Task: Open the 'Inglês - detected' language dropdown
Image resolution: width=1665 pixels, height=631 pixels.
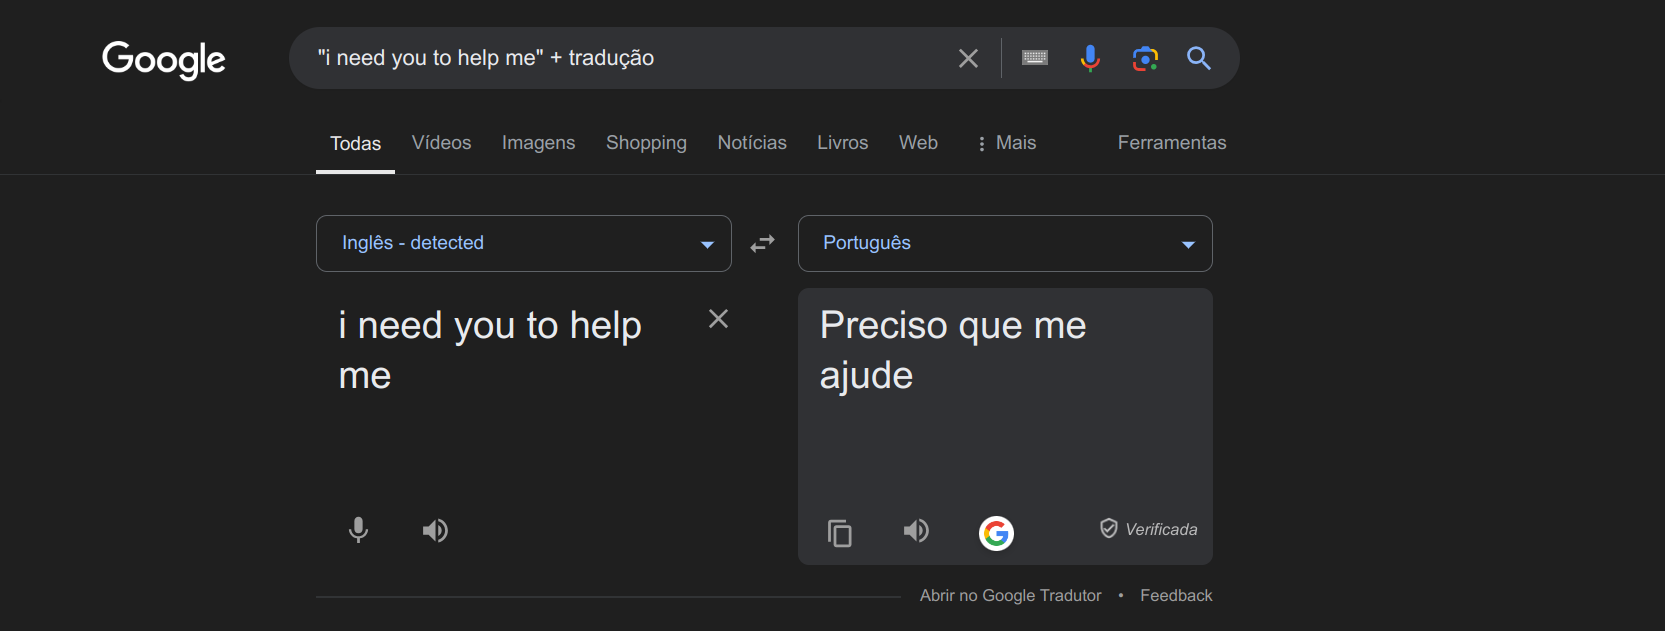Action: [x=523, y=243]
